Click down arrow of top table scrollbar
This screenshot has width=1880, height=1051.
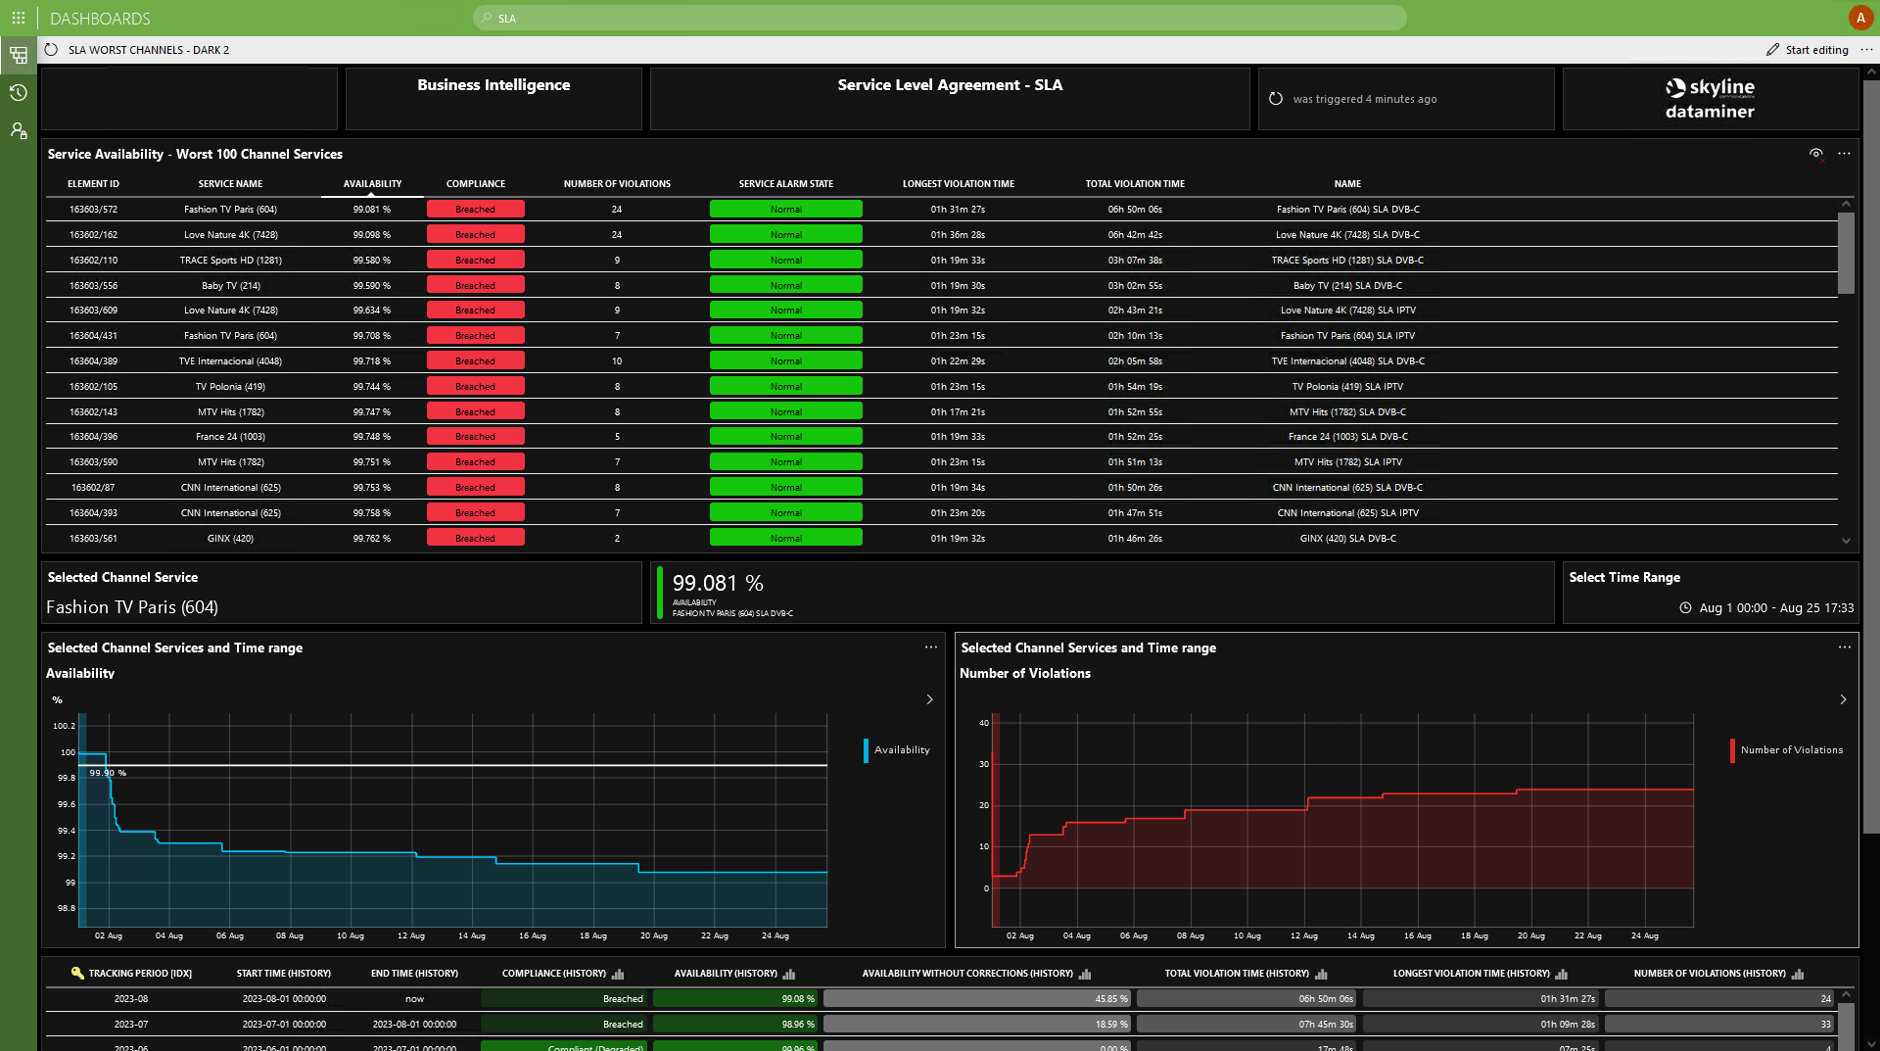pos(1846,541)
